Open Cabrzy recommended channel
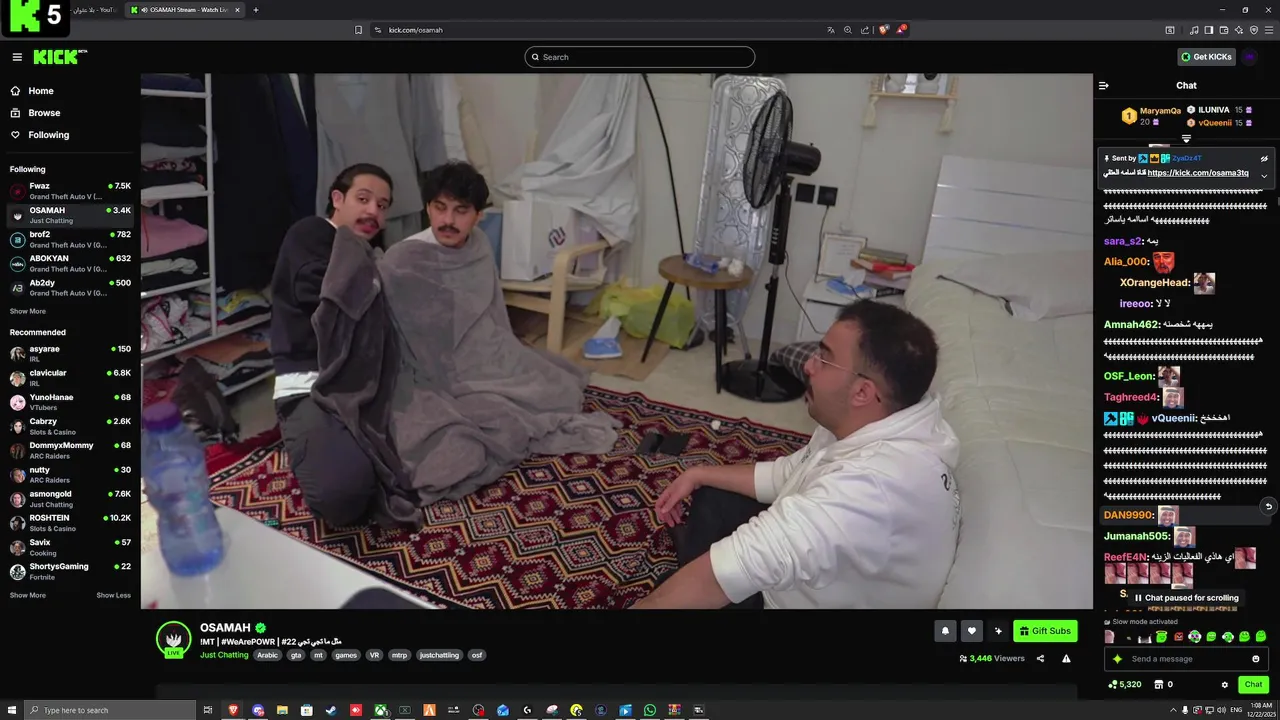The height and width of the screenshot is (720, 1280). click(70, 426)
